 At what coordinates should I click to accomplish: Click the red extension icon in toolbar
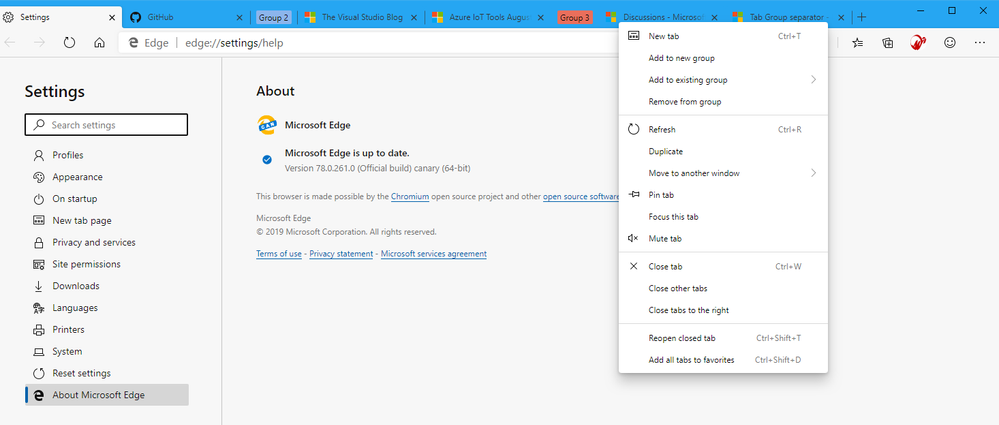918,43
